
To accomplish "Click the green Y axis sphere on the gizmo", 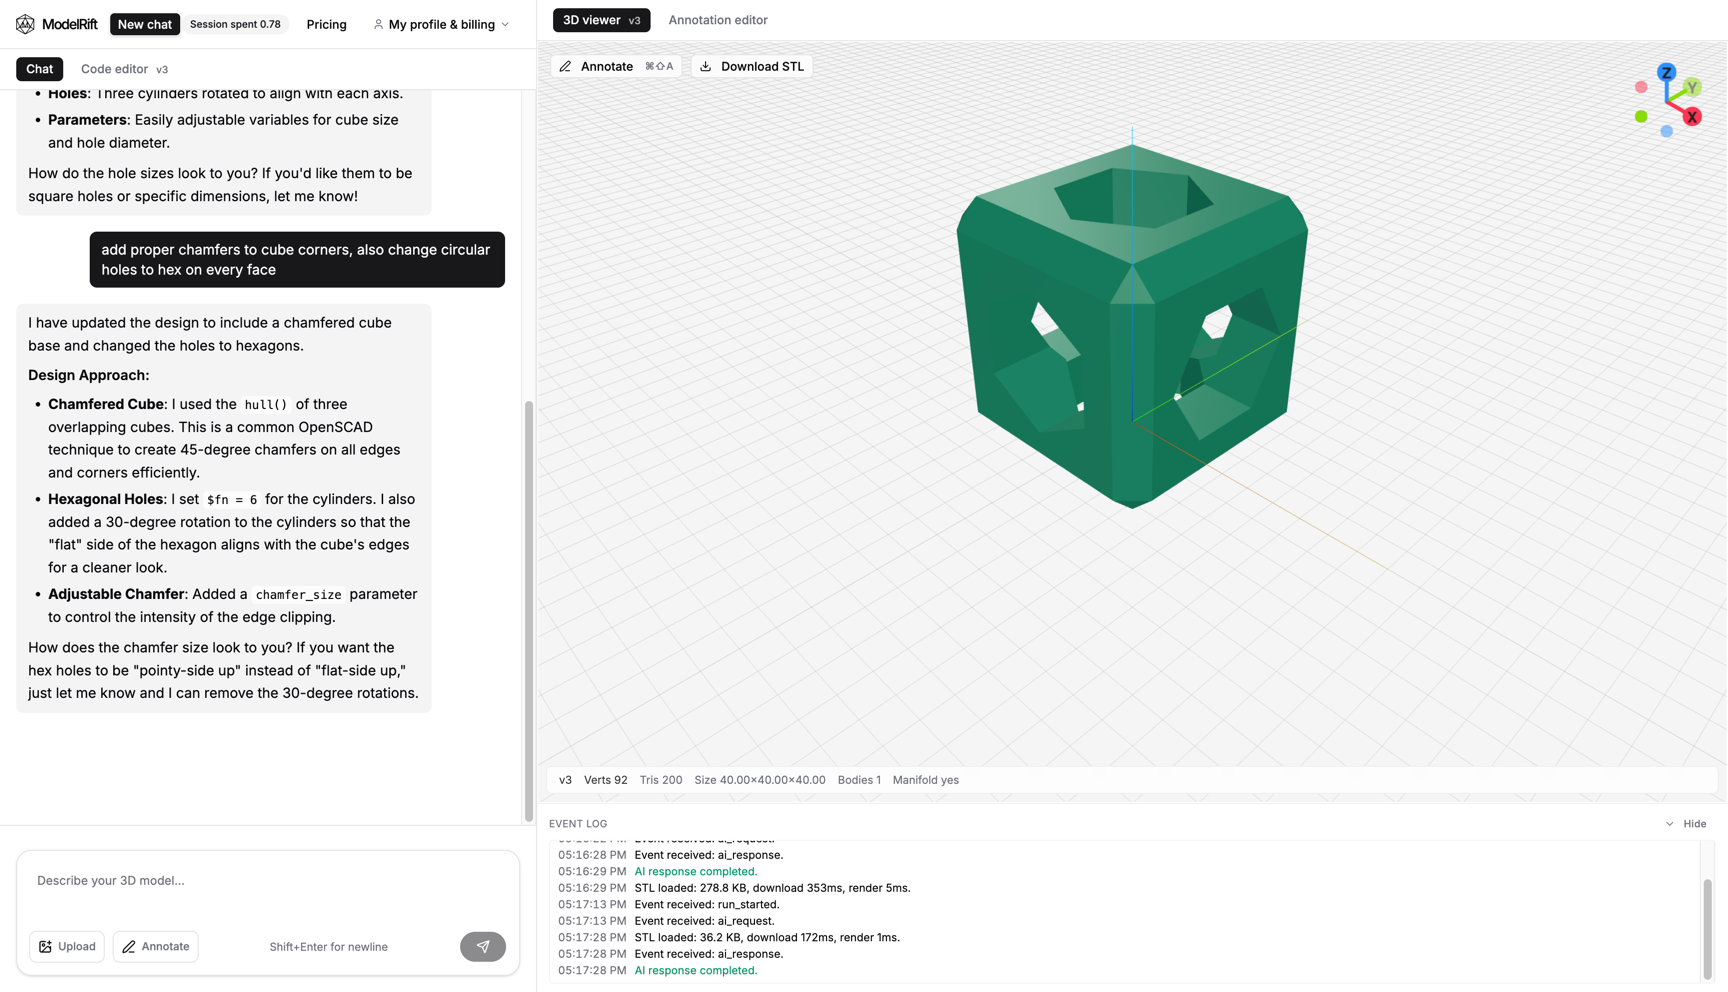I will tap(1691, 87).
